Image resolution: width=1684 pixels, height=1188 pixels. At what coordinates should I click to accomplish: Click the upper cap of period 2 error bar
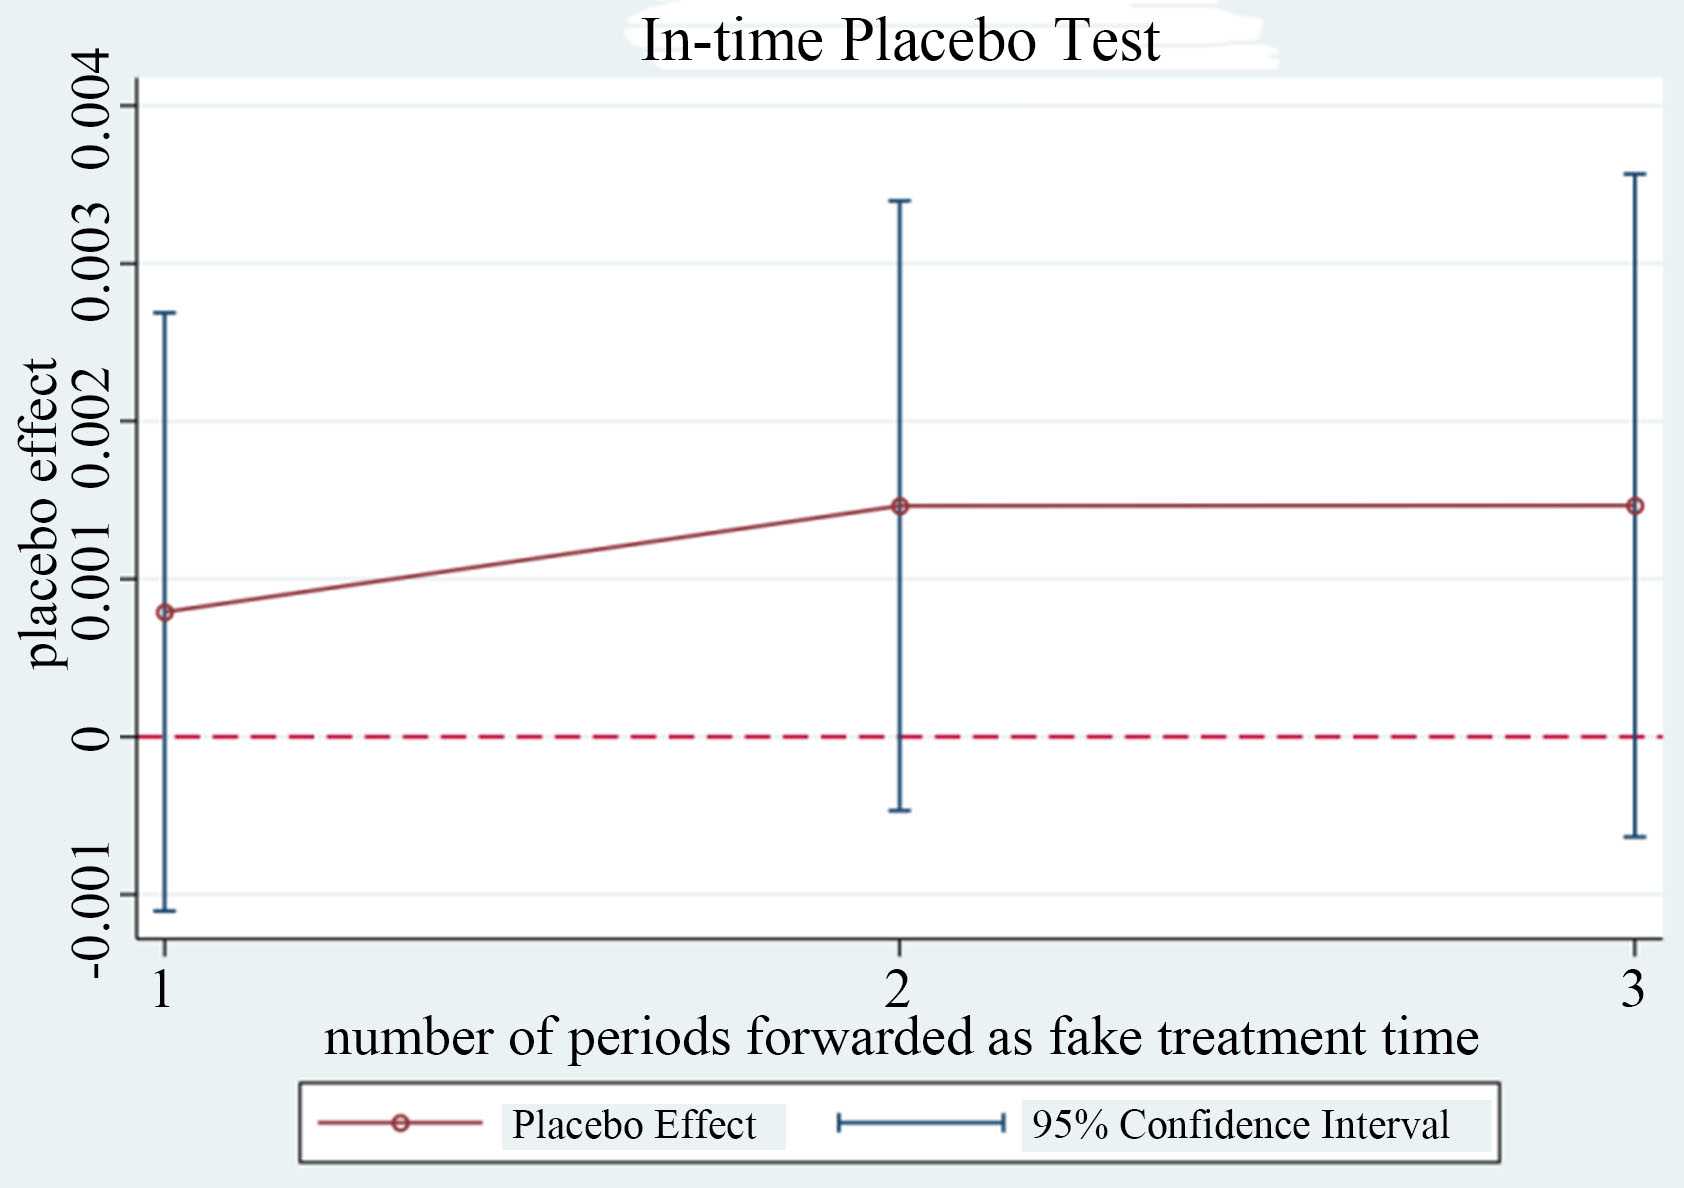tap(900, 201)
